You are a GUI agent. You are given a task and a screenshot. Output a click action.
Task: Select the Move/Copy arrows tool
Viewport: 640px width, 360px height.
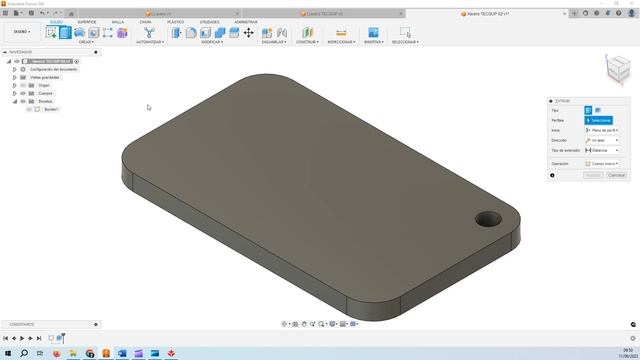point(249,33)
